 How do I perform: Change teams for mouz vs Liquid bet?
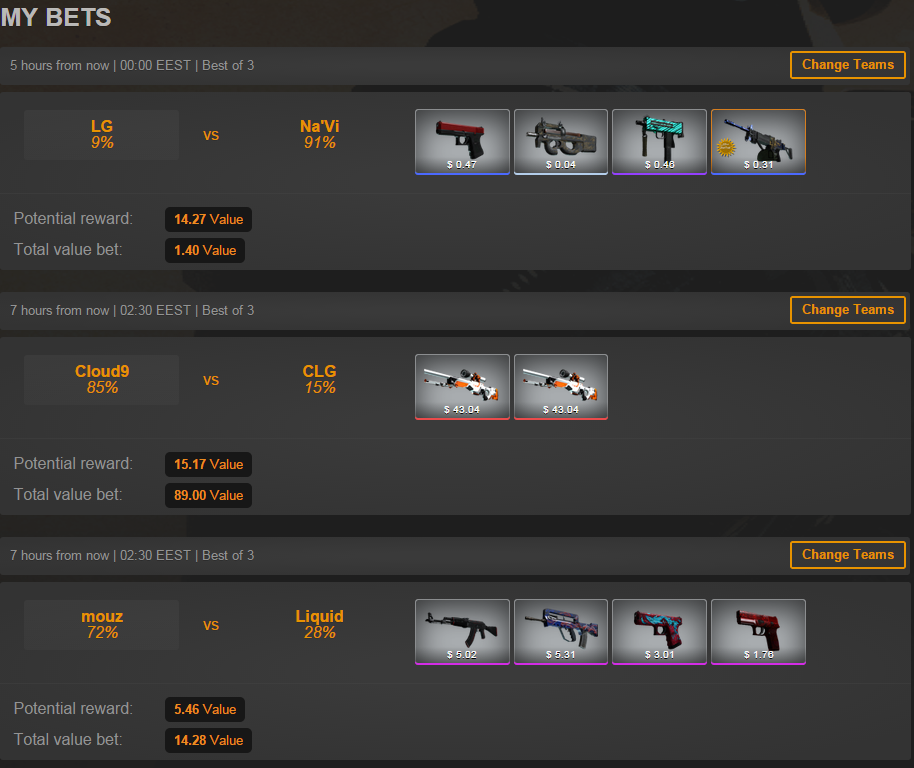848,555
